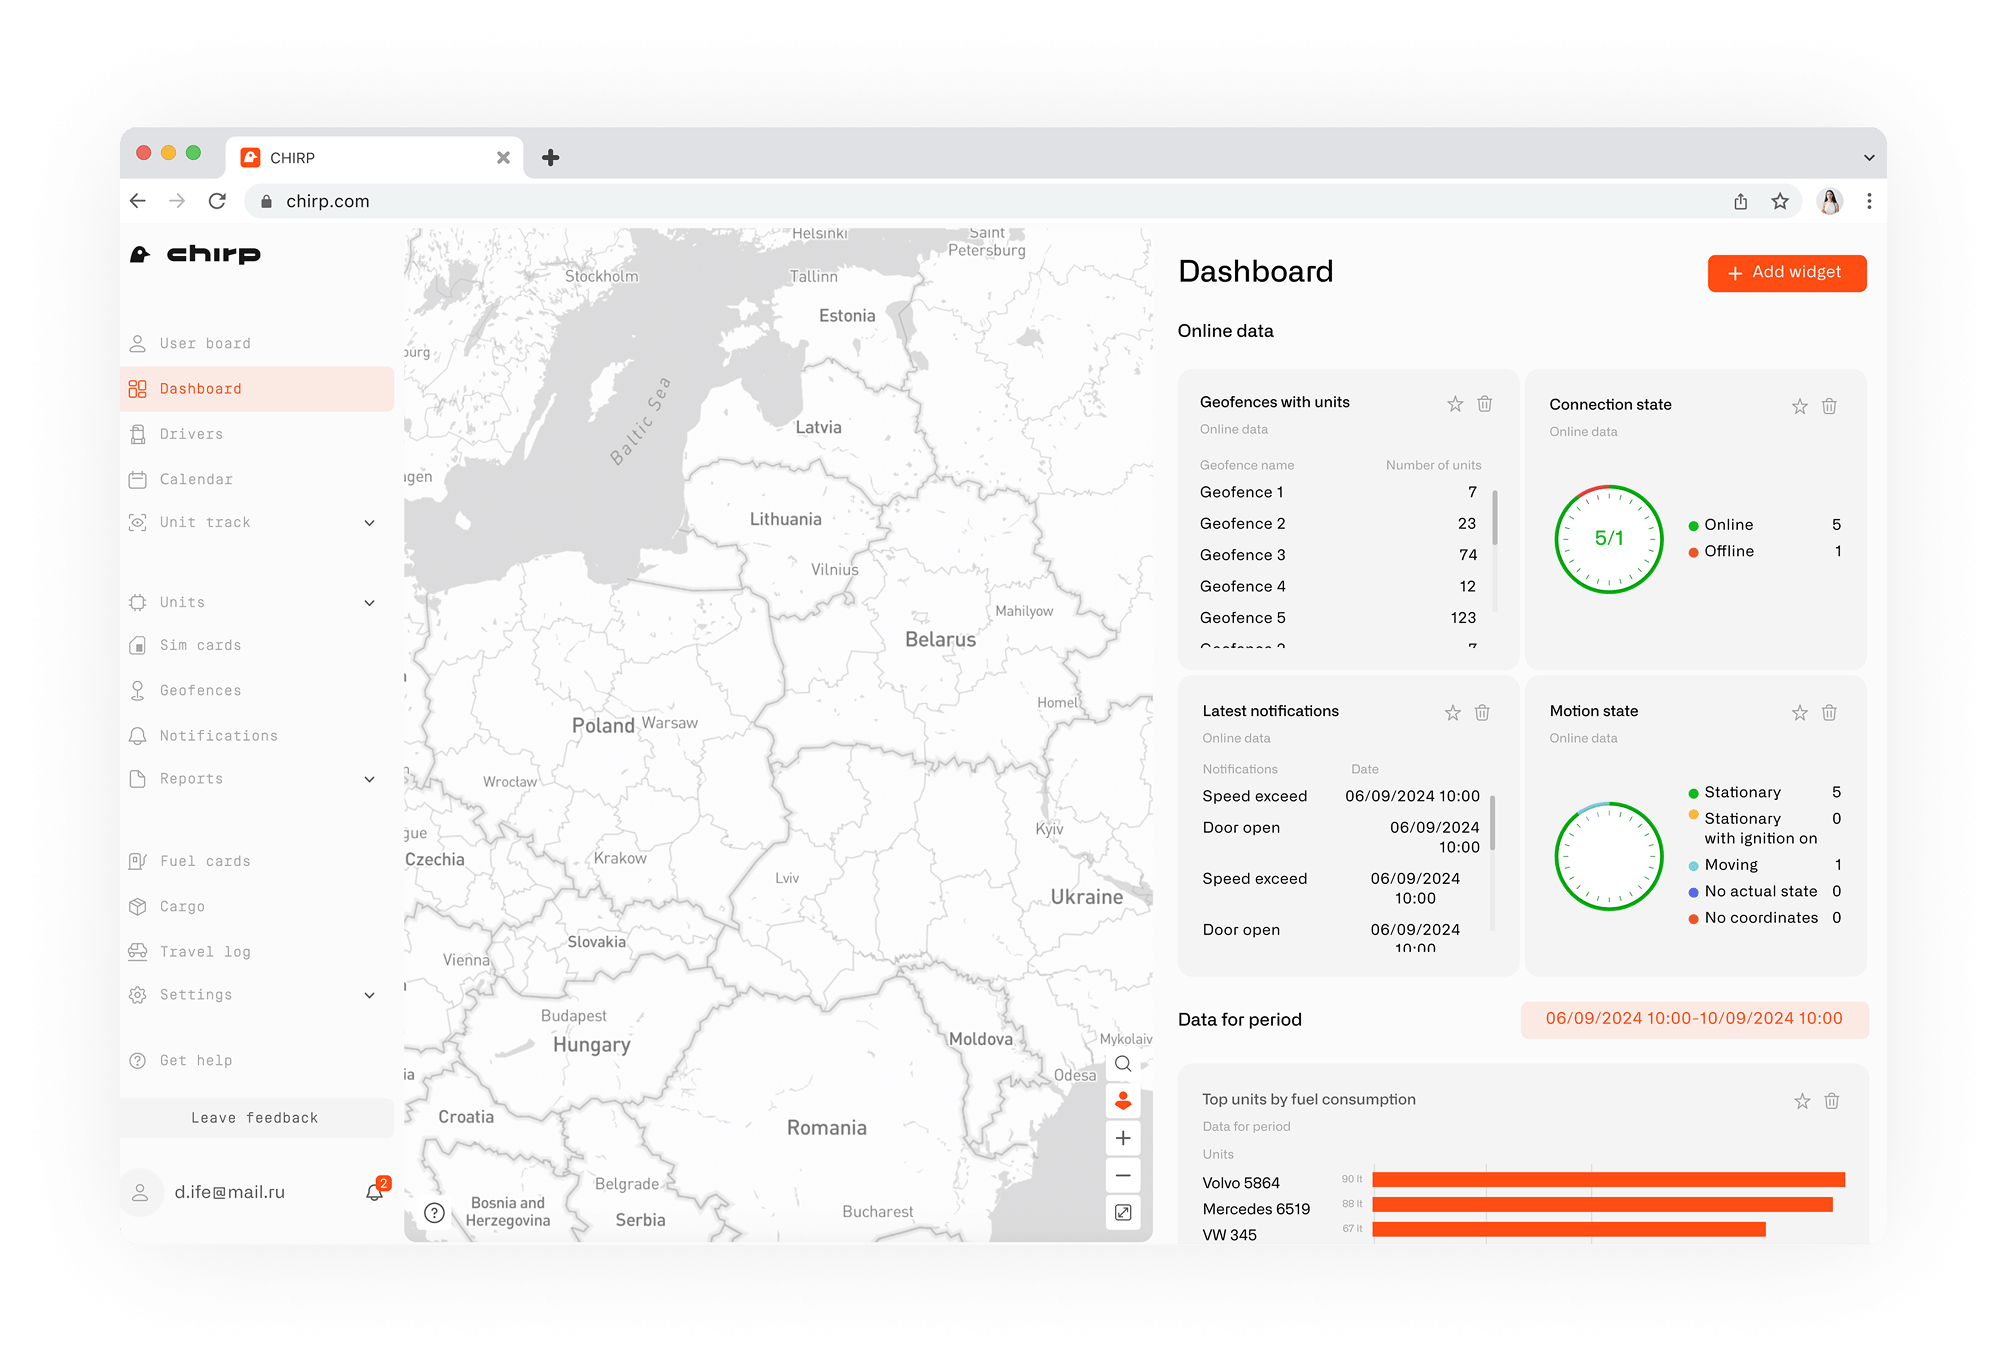Image resolution: width=2007 pixels, height=1370 pixels.
Task: Click the Sim cards icon
Action: point(138,646)
